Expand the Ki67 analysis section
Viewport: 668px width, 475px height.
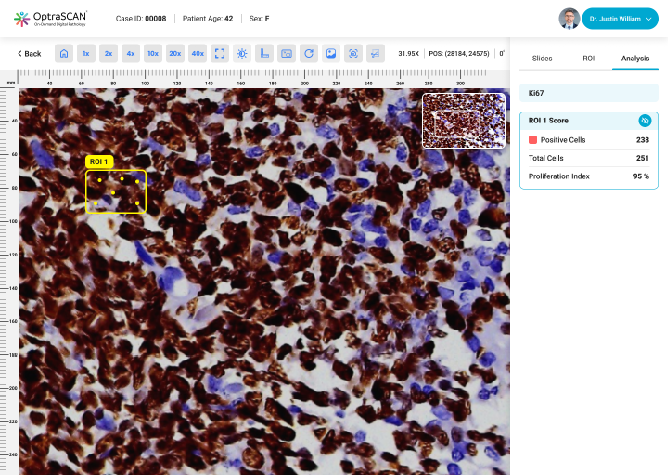coord(588,93)
